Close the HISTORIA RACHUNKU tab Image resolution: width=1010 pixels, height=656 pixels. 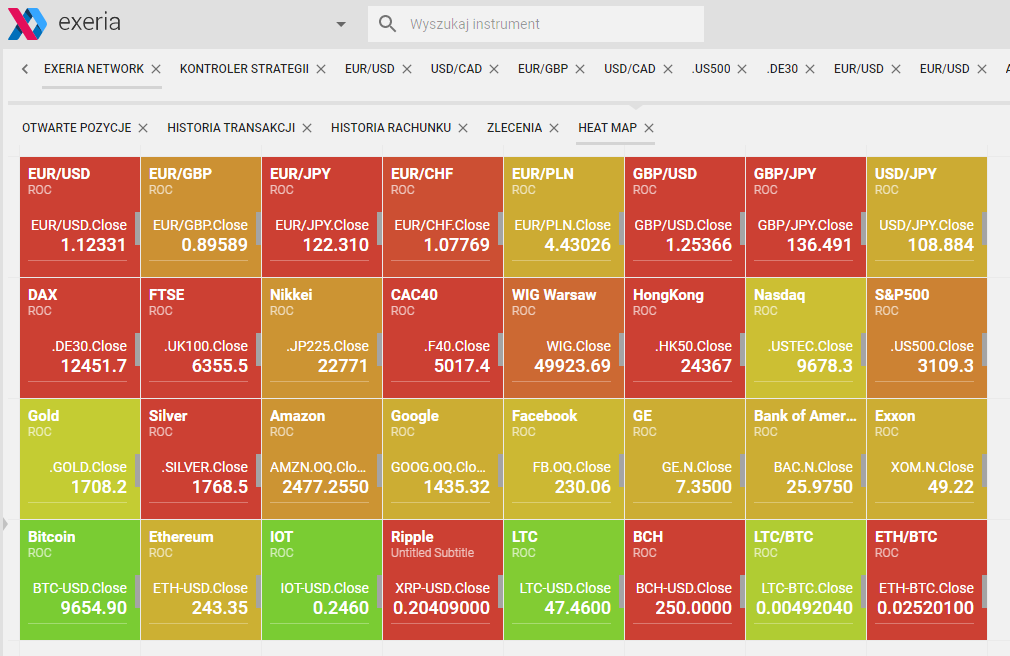coord(462,128)
